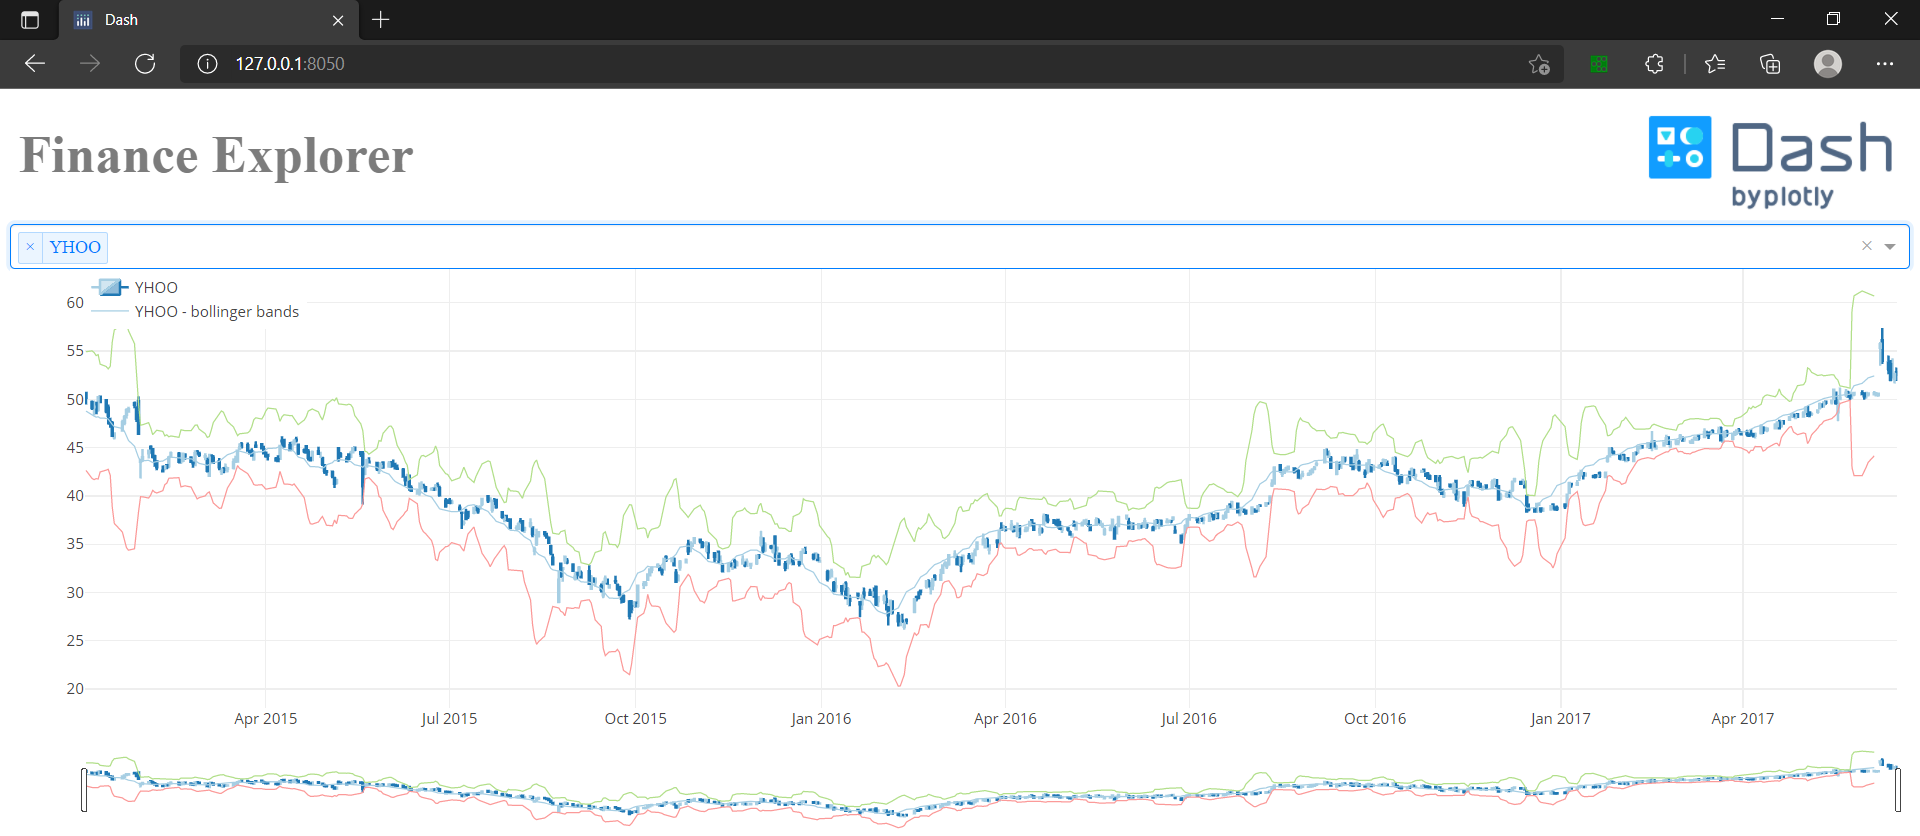
Task: Toggle the YHOO candlestick trace in legend
Action: (x=136, y=287)
